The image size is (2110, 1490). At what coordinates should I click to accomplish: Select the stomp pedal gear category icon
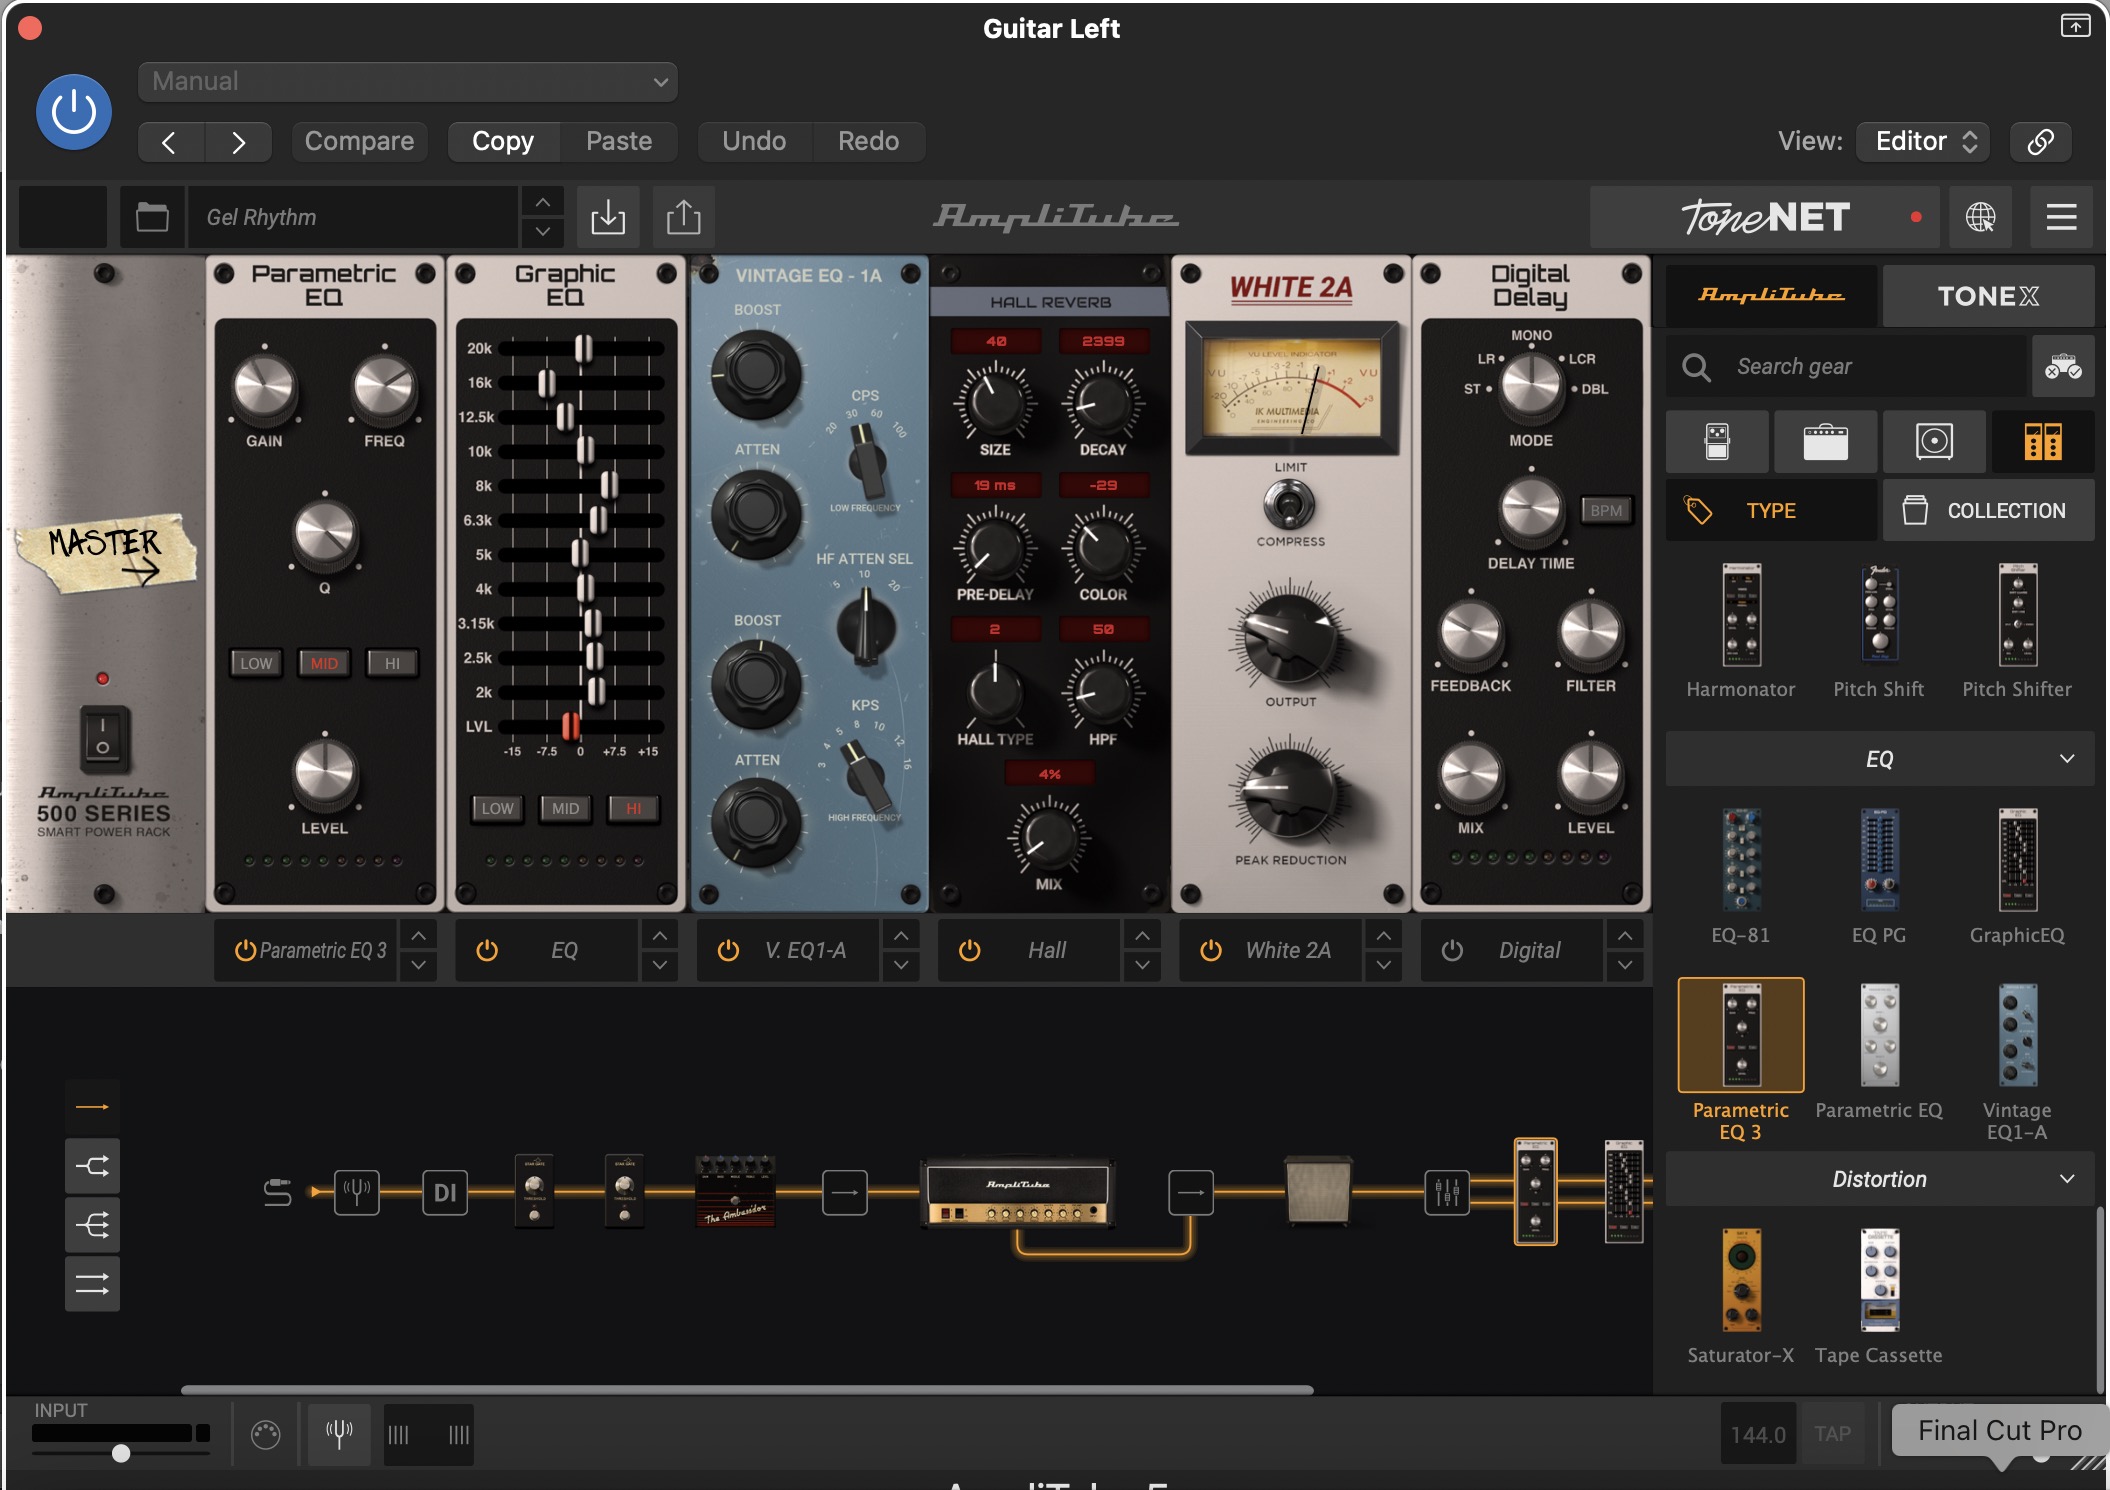(1717, 441)
